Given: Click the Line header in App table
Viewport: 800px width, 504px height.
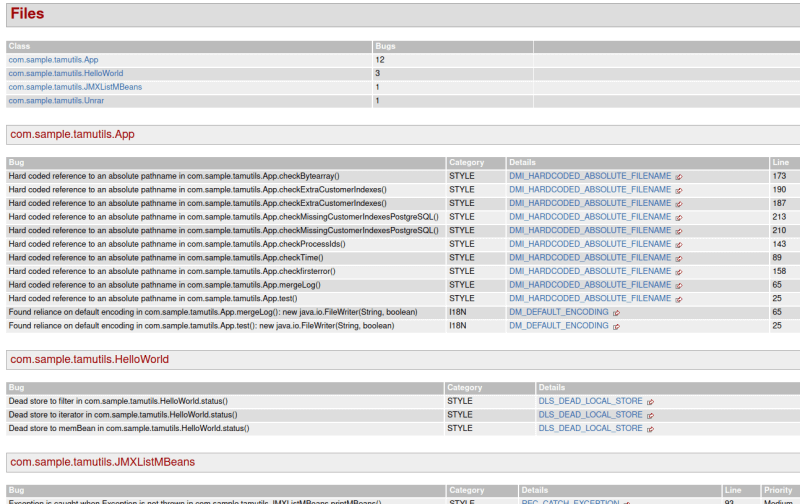Looking at the screenshot, I should tap(781, 162).
